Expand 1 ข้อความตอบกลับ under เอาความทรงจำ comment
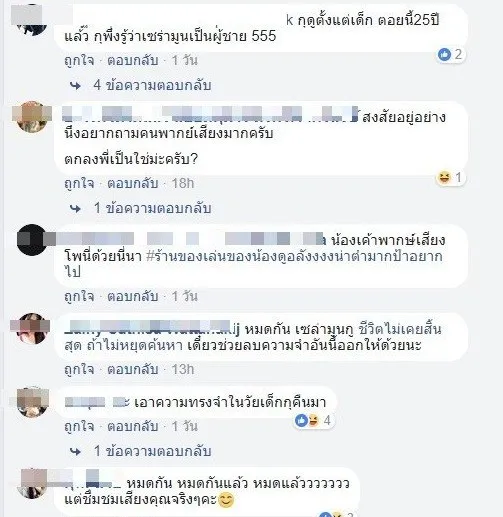 (152, 451)
